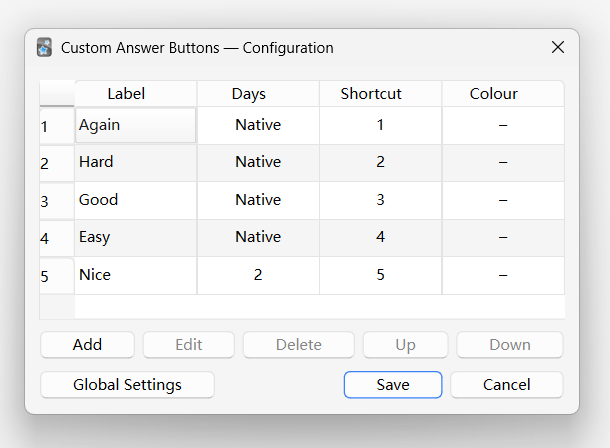Click row header number 1
Viewport: 610px width, 448px height.
pyautogui.click(x=57, y=126)
